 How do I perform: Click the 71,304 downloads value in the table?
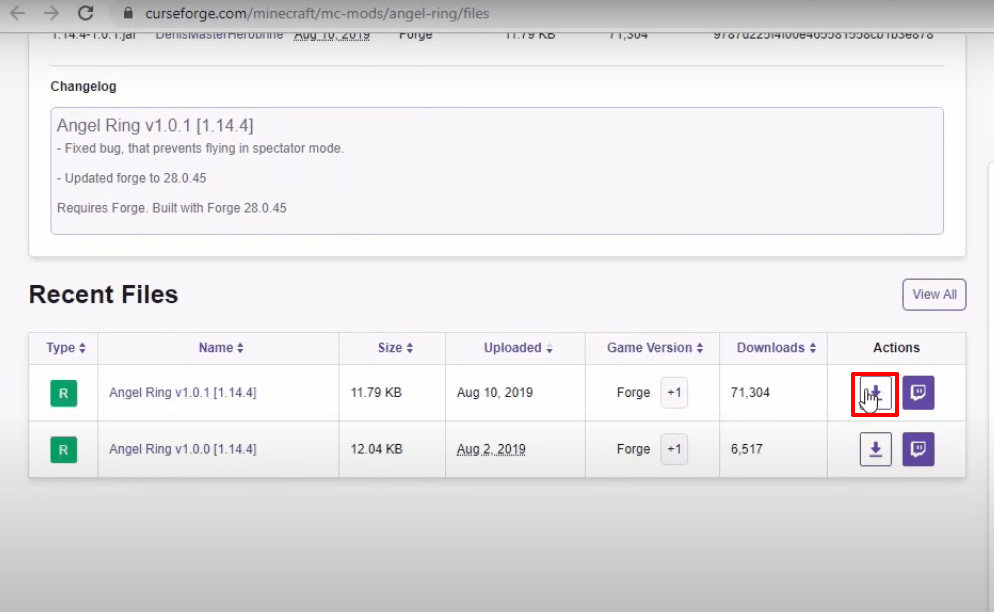click(750, 393)
